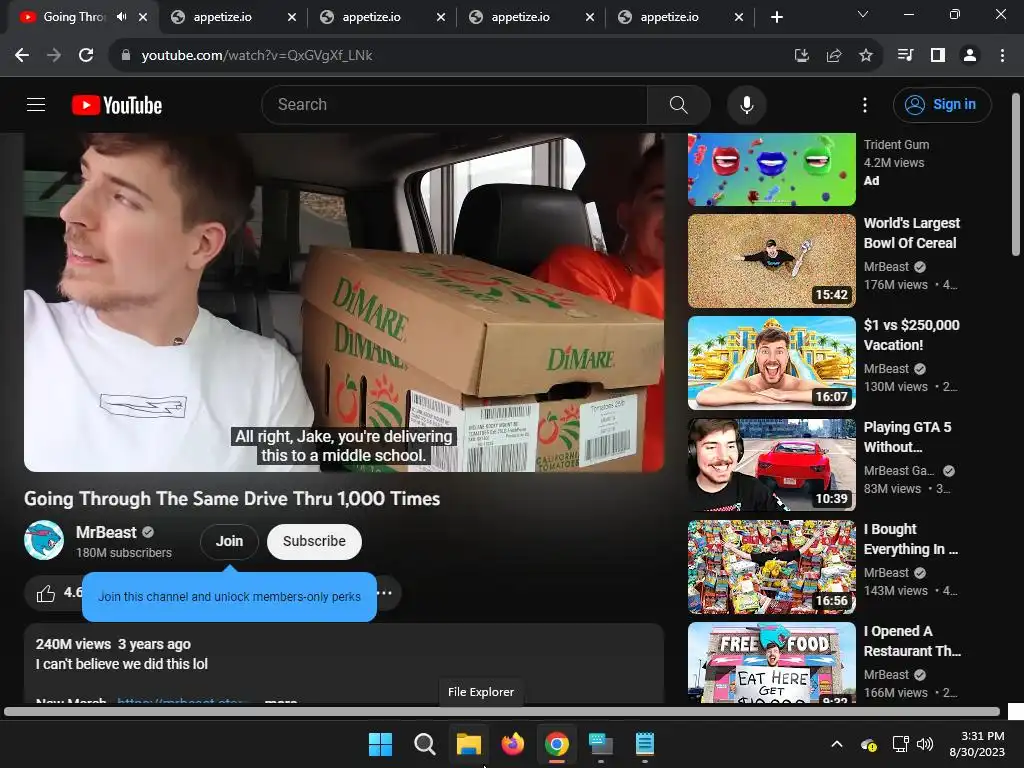Mute the tab via speaker icon
The image size is (1024, 768).
(x=121, y=17)
